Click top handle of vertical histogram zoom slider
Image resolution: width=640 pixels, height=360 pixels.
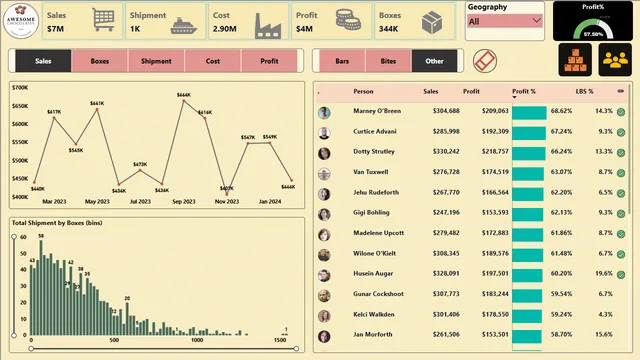14,237
